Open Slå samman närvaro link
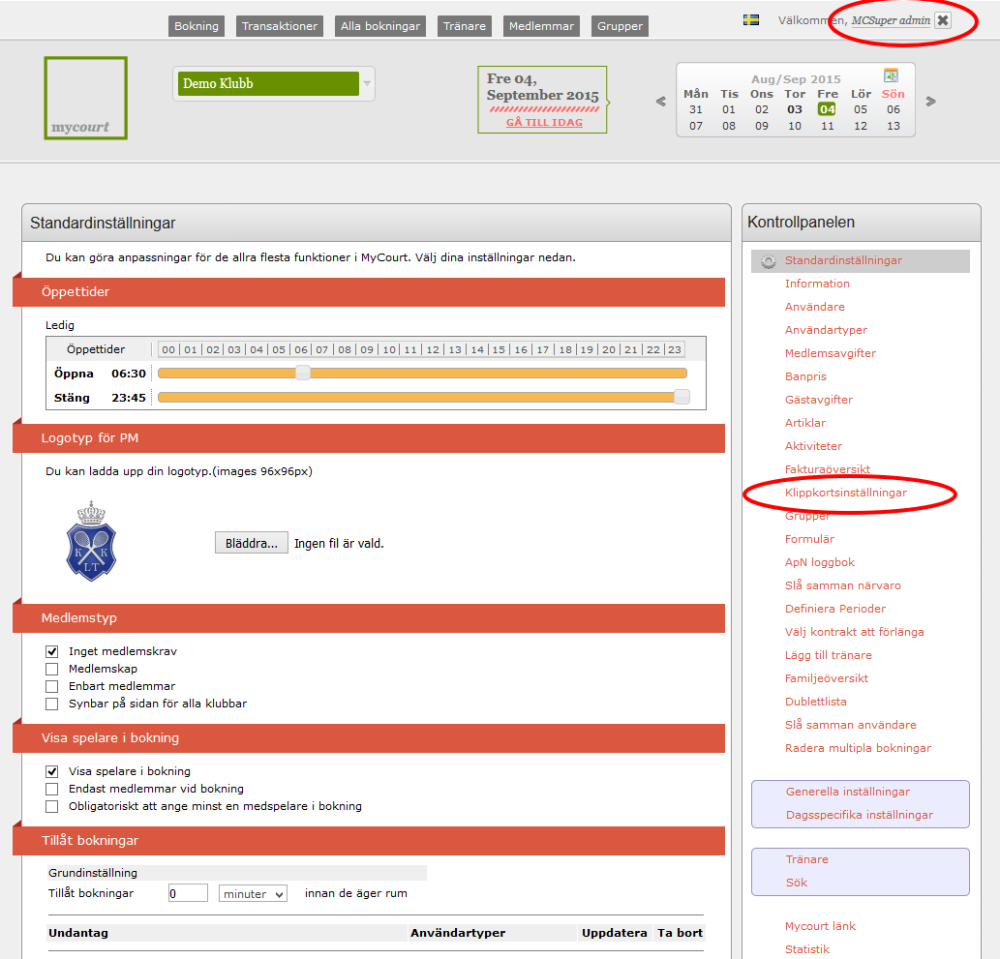The image size is (1000, 959). coord(842,585)
